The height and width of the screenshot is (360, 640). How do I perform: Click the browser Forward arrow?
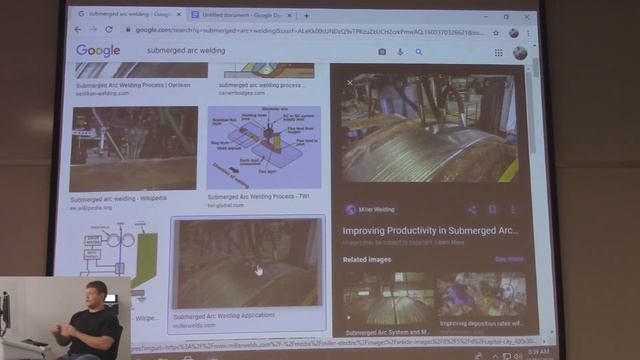[93, 29]
